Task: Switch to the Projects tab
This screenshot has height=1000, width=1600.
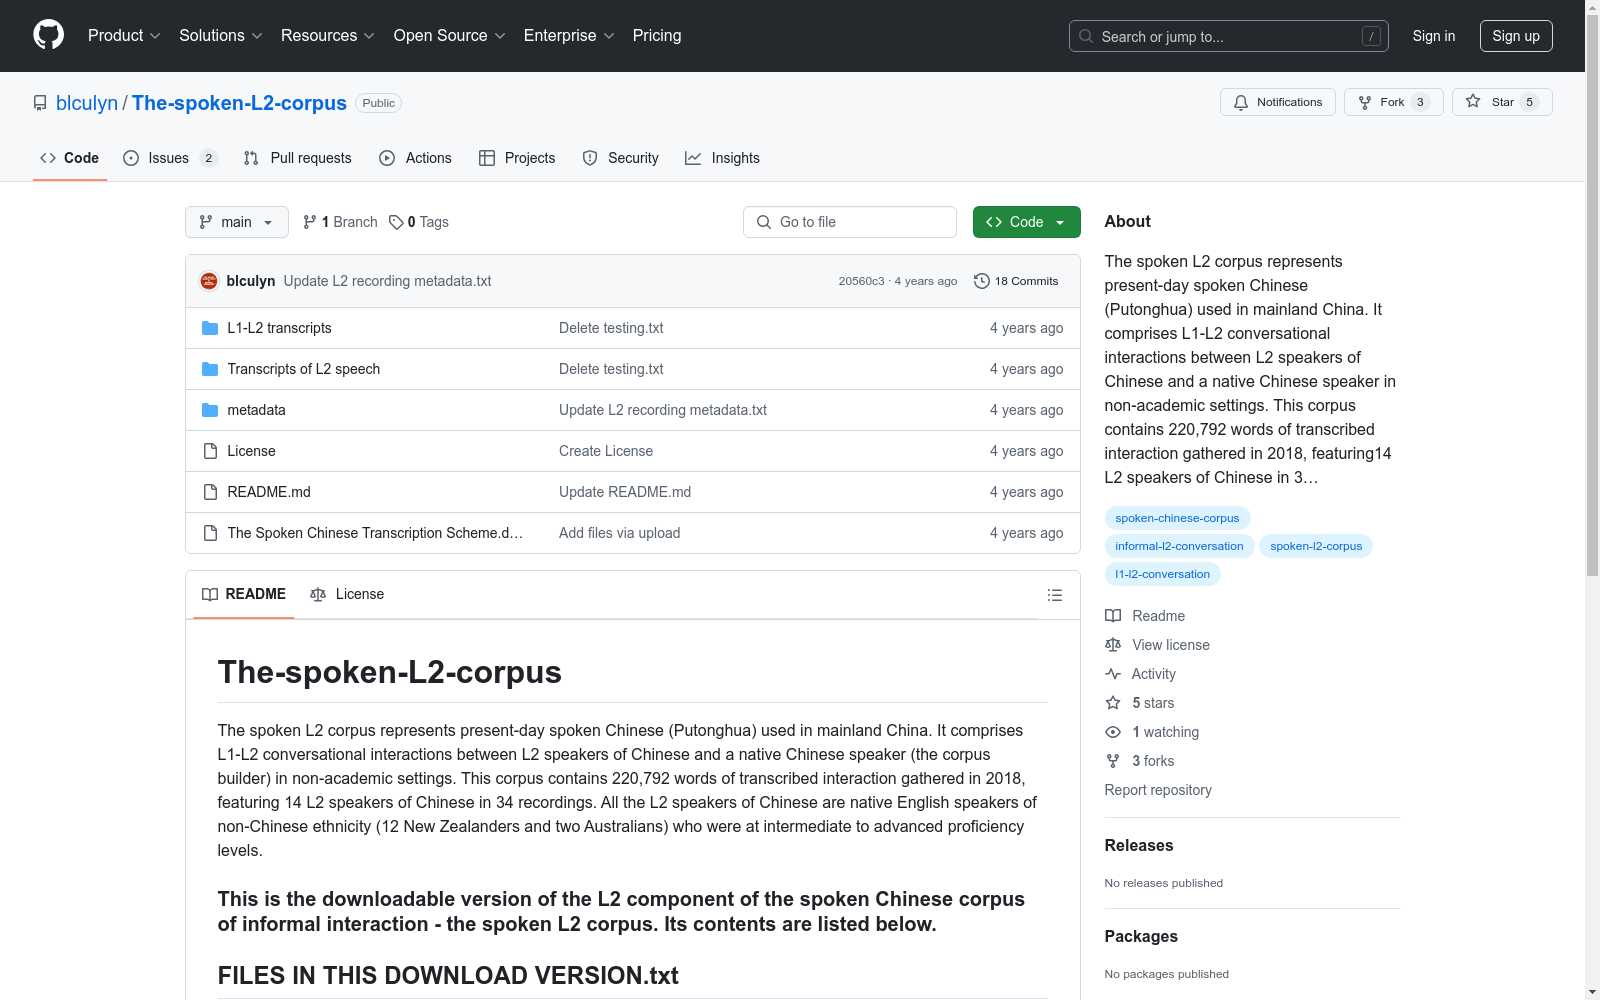Action: point(517,158)
